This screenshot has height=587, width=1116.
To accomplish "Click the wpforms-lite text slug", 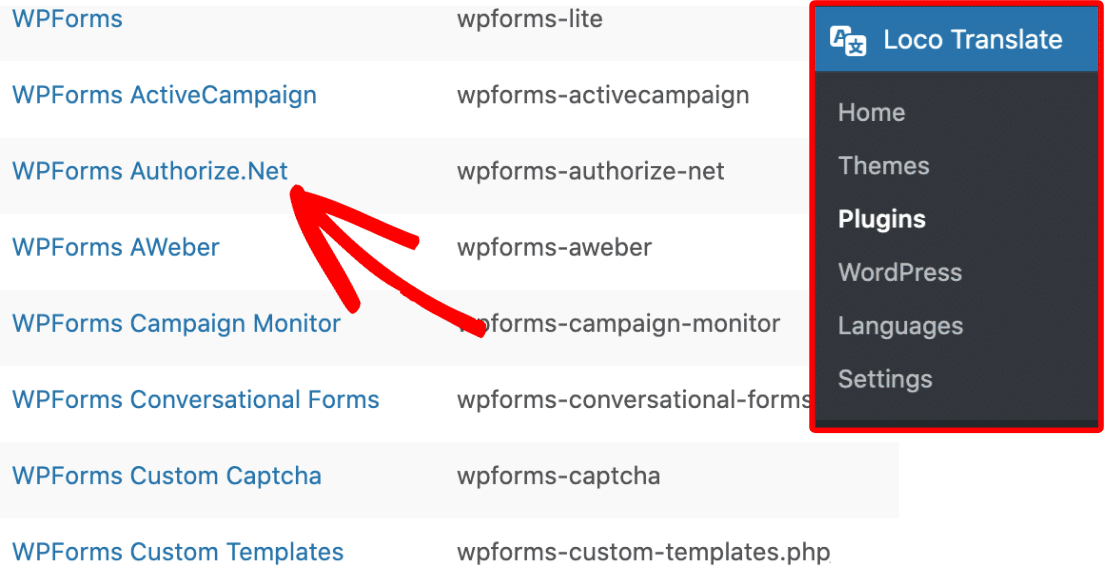I will point(528,18).
